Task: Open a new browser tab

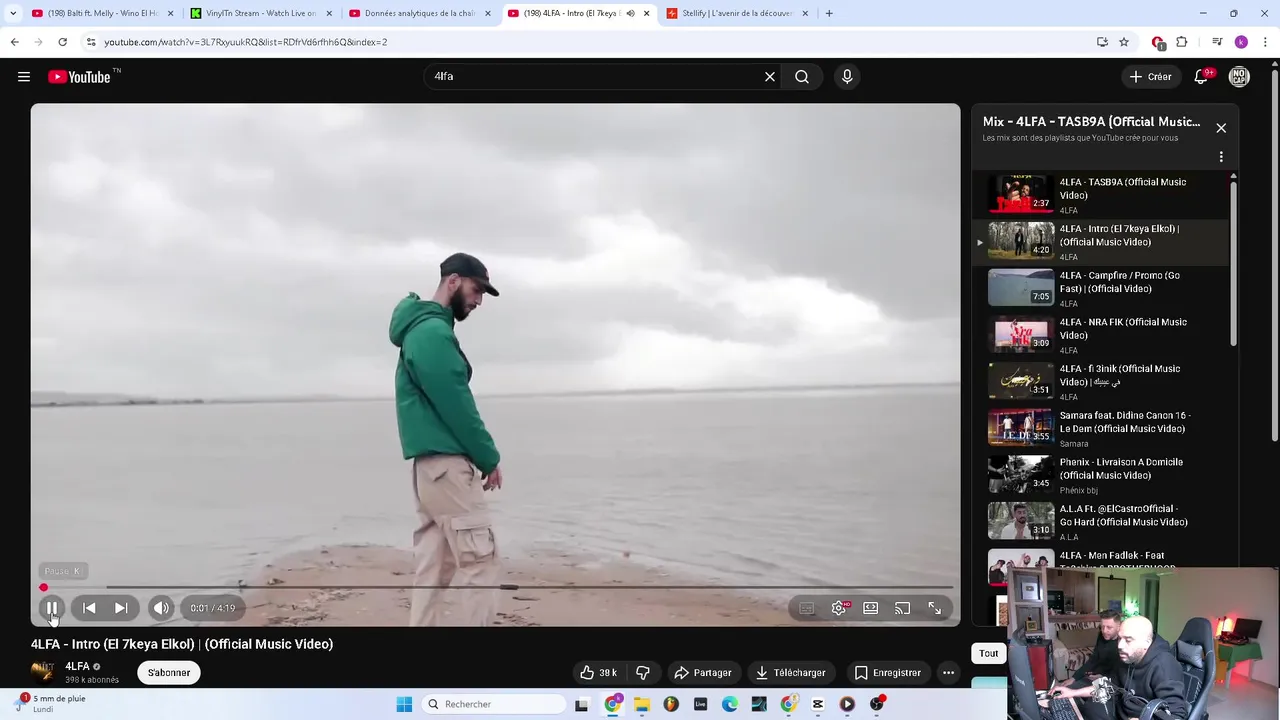Action: click(x=829, y=13)
